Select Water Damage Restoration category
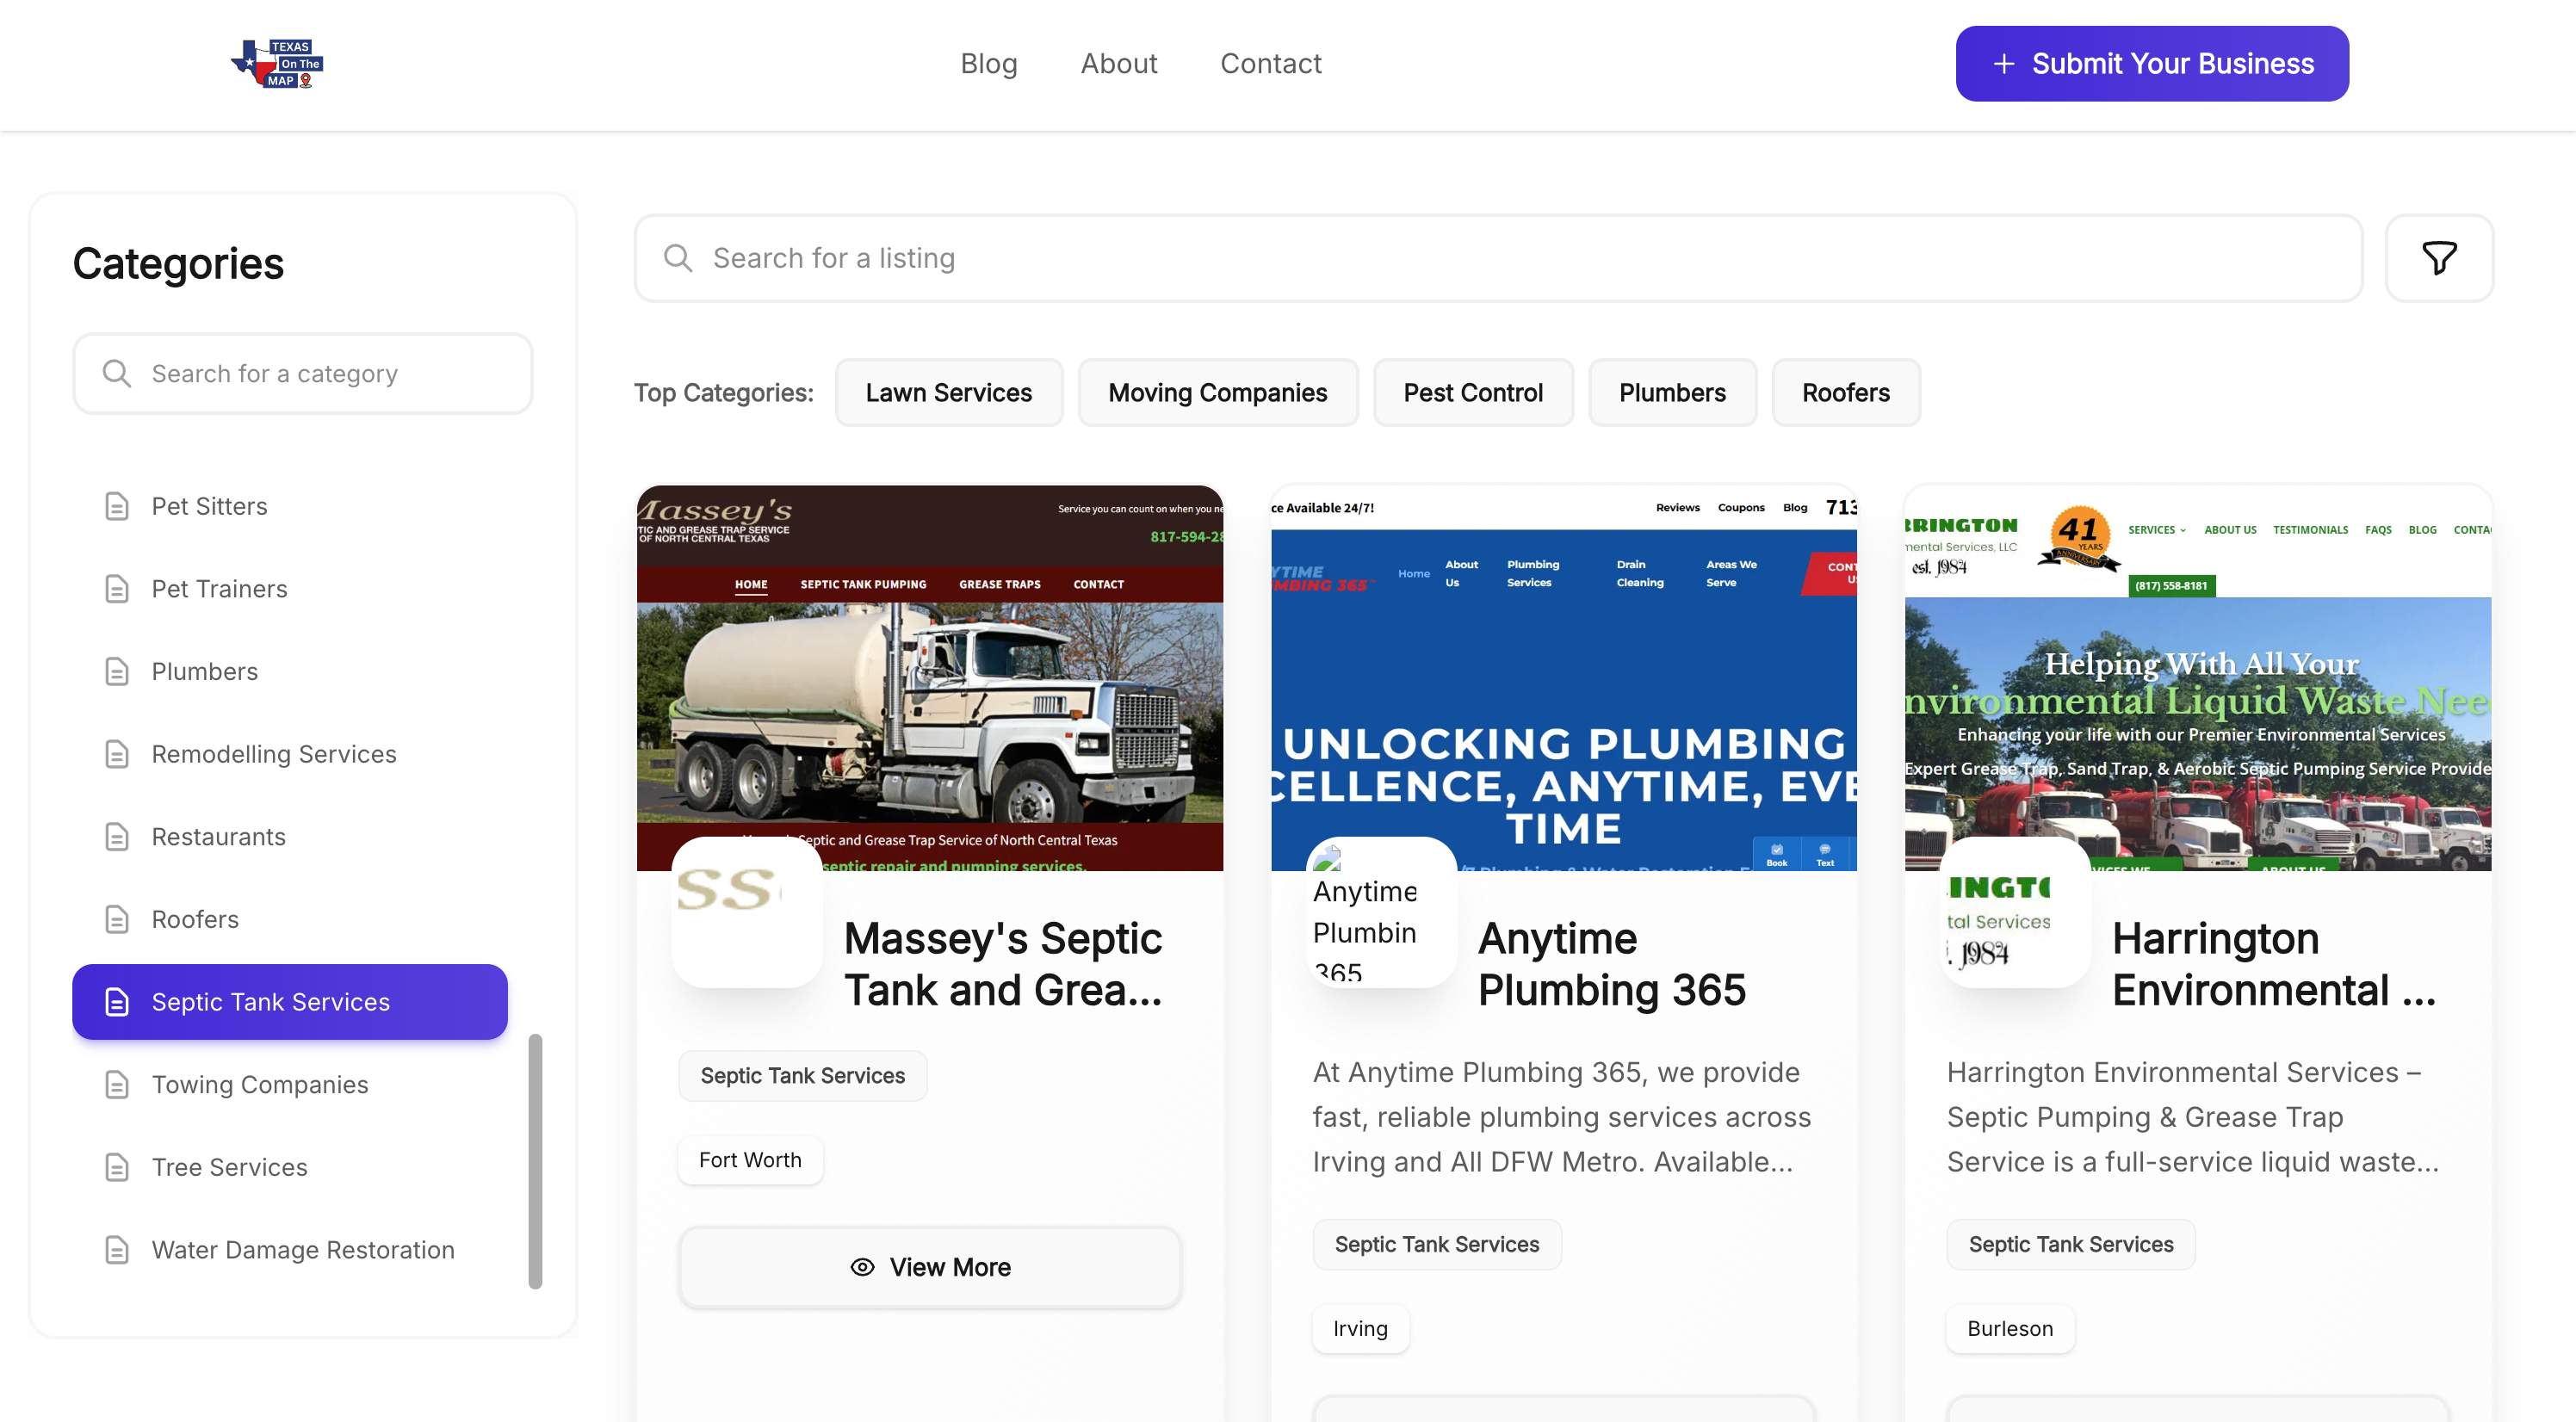The image size is (2576, 1422). coord(302,1250)
